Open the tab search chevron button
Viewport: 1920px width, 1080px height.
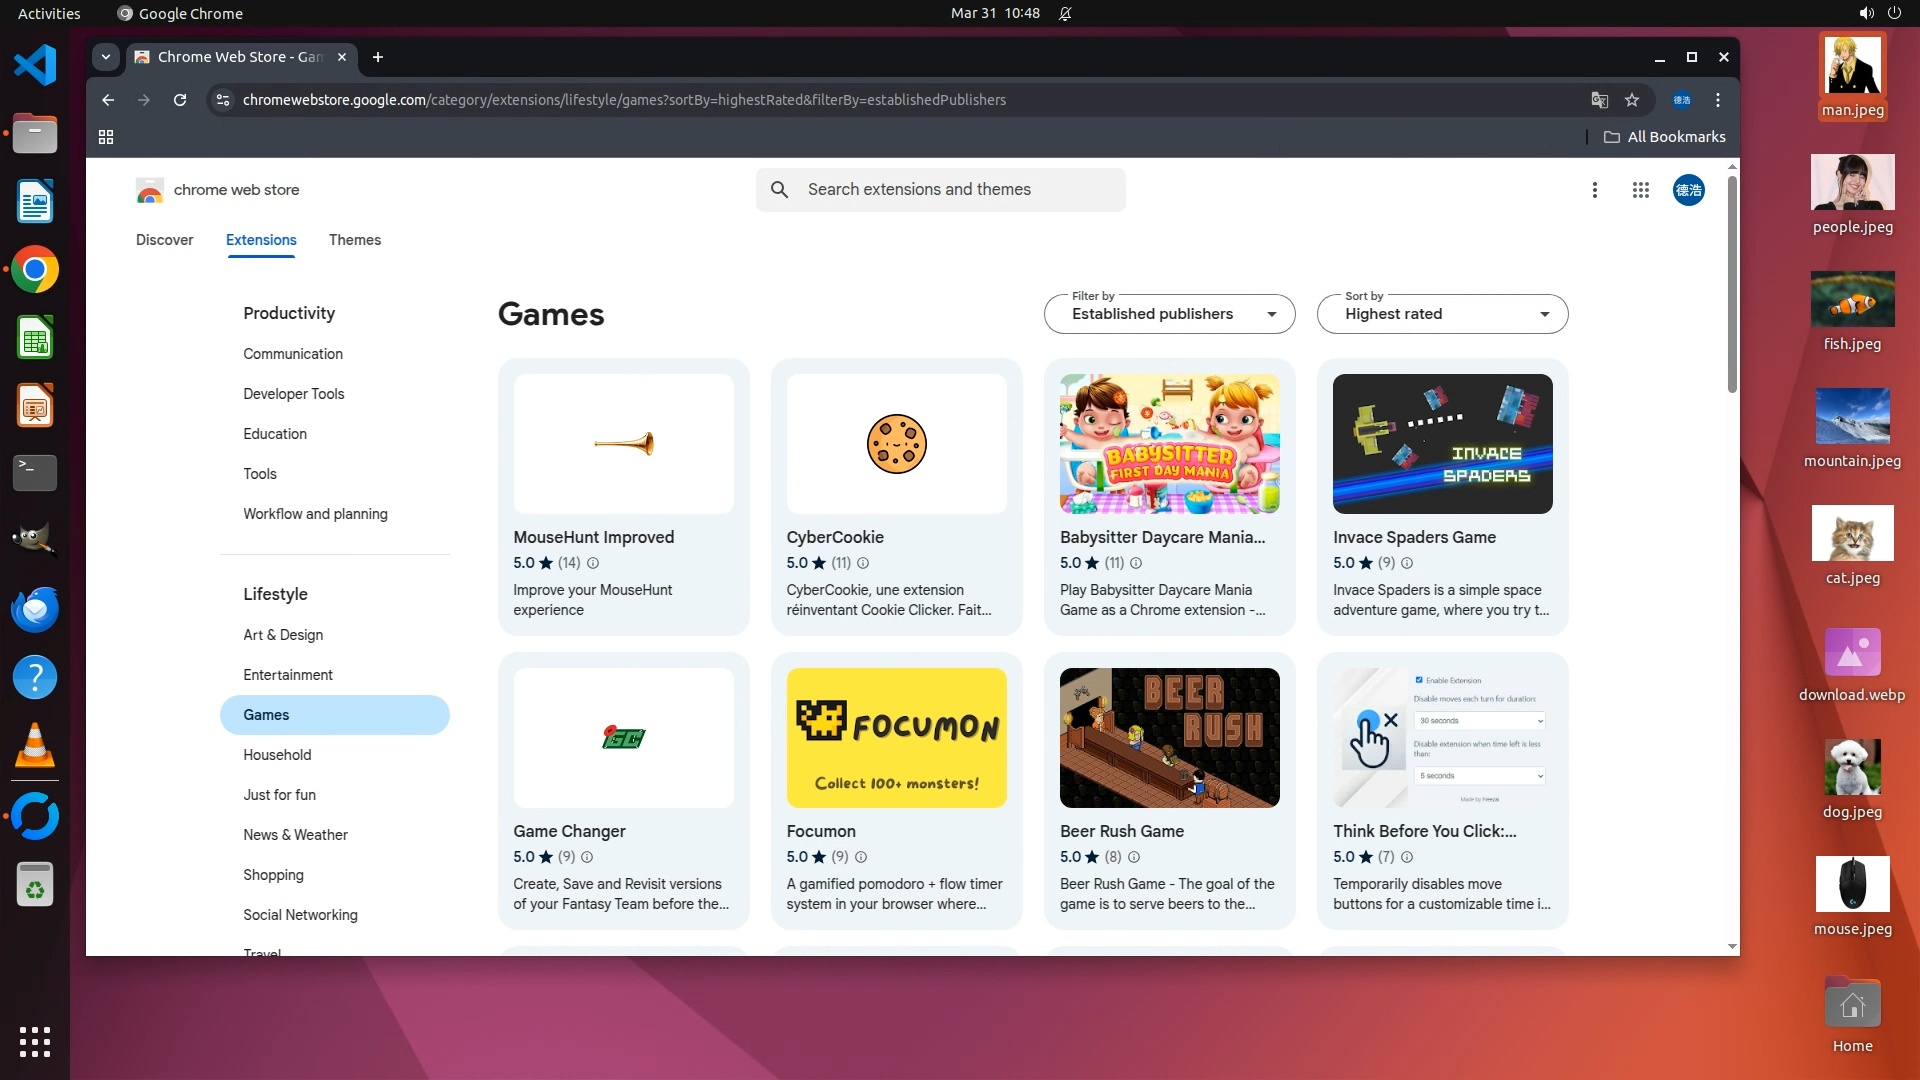tap(106, 57)
